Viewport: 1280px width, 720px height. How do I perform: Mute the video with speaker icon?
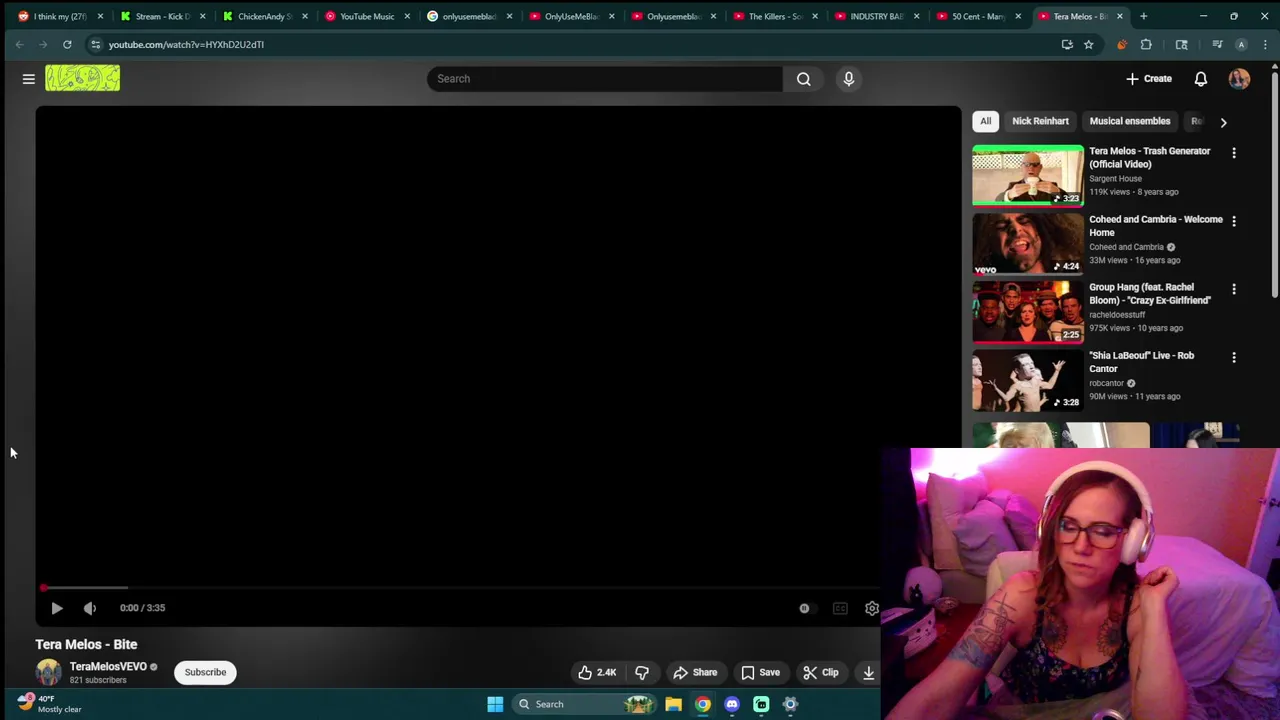click(x=90, y=608)
